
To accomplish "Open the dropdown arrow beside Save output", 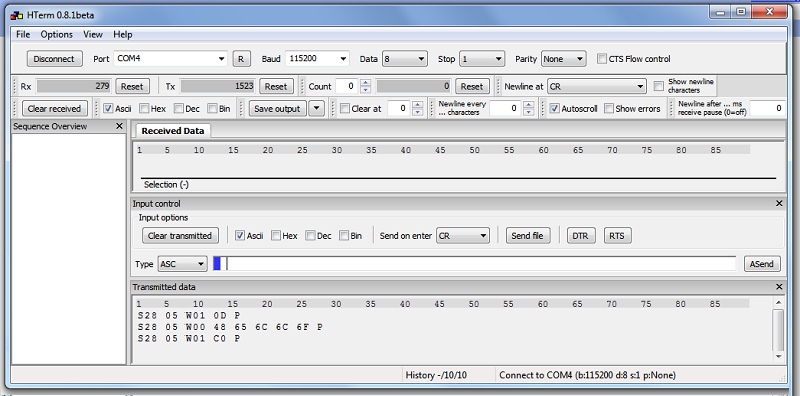I will coord(316,108).
